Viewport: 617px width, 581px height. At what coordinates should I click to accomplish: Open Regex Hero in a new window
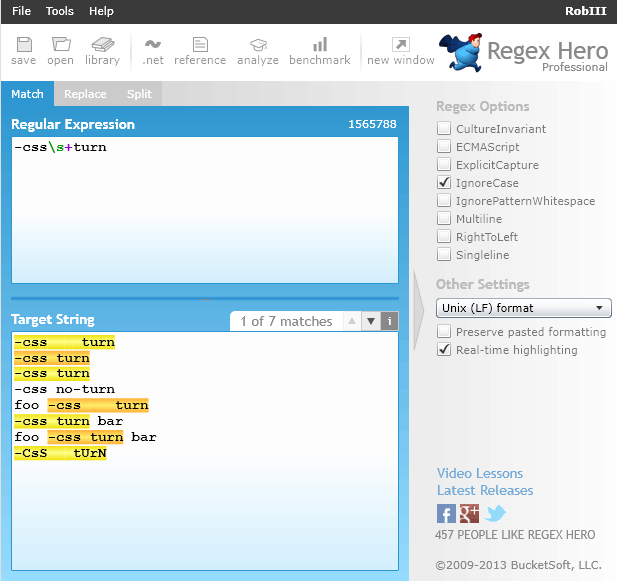[401, 51]
